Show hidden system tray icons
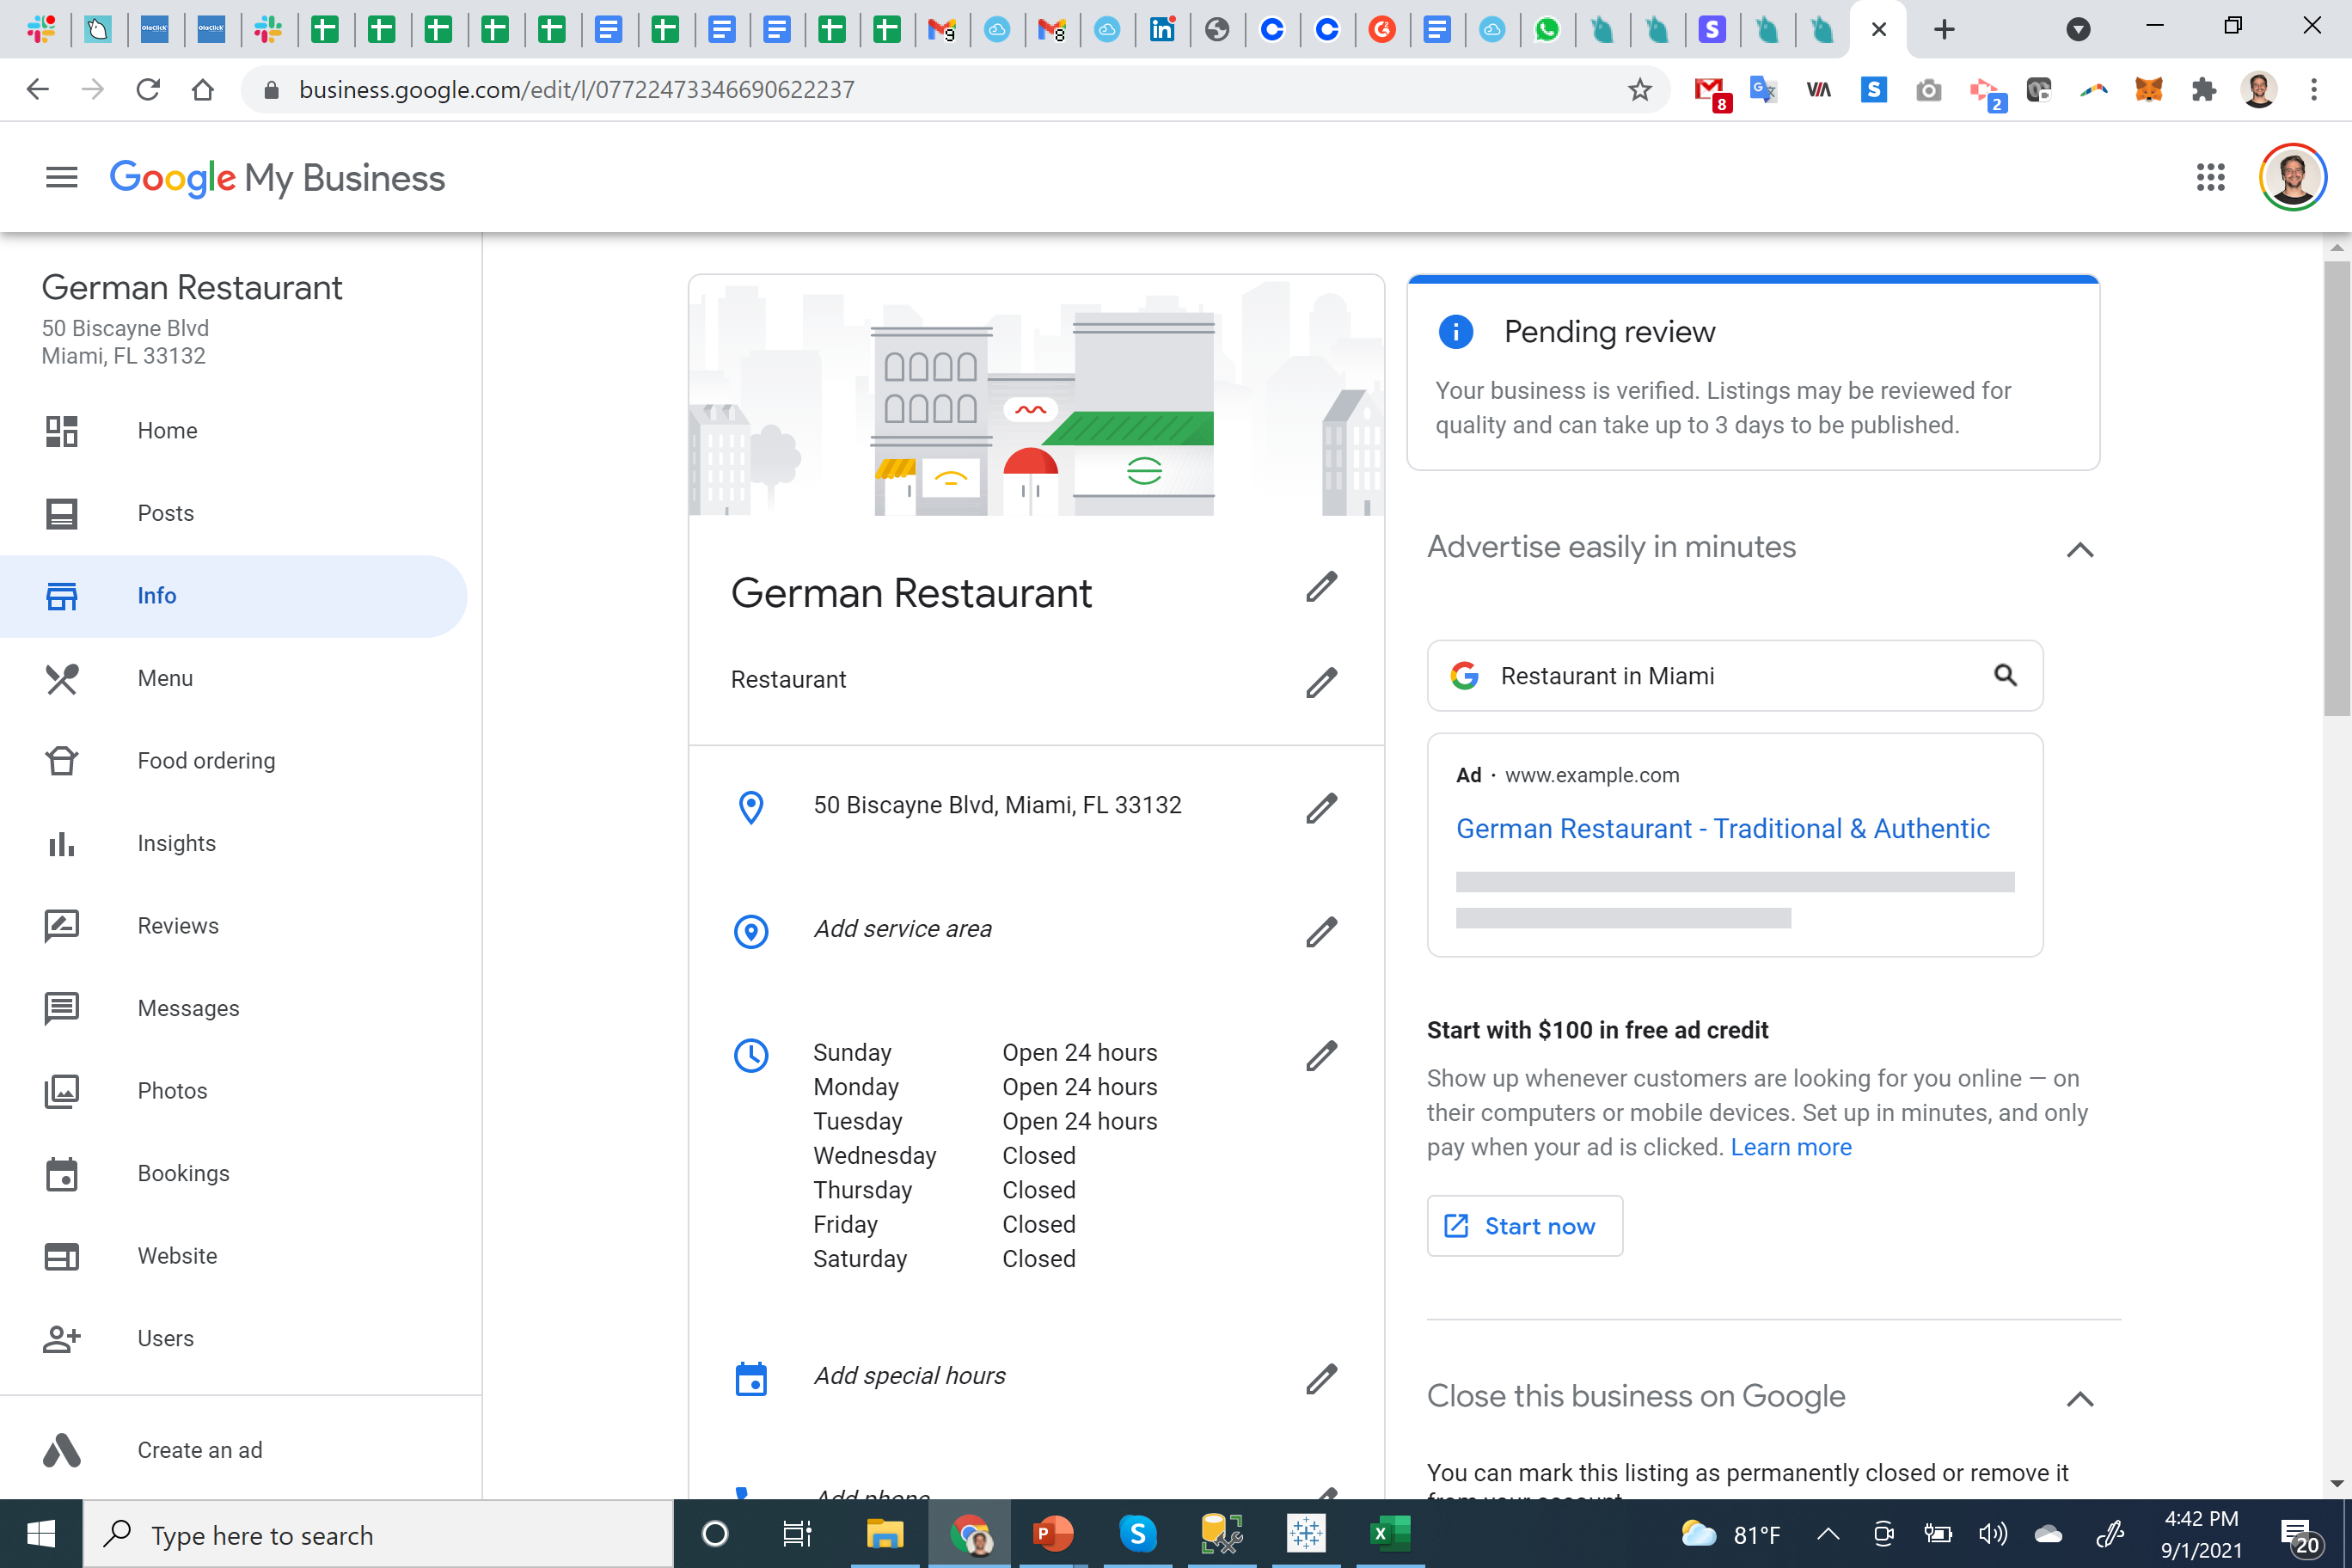Image resolution: width=2352 pixels, height=1568 pixels. [x=1828, y=1534]
